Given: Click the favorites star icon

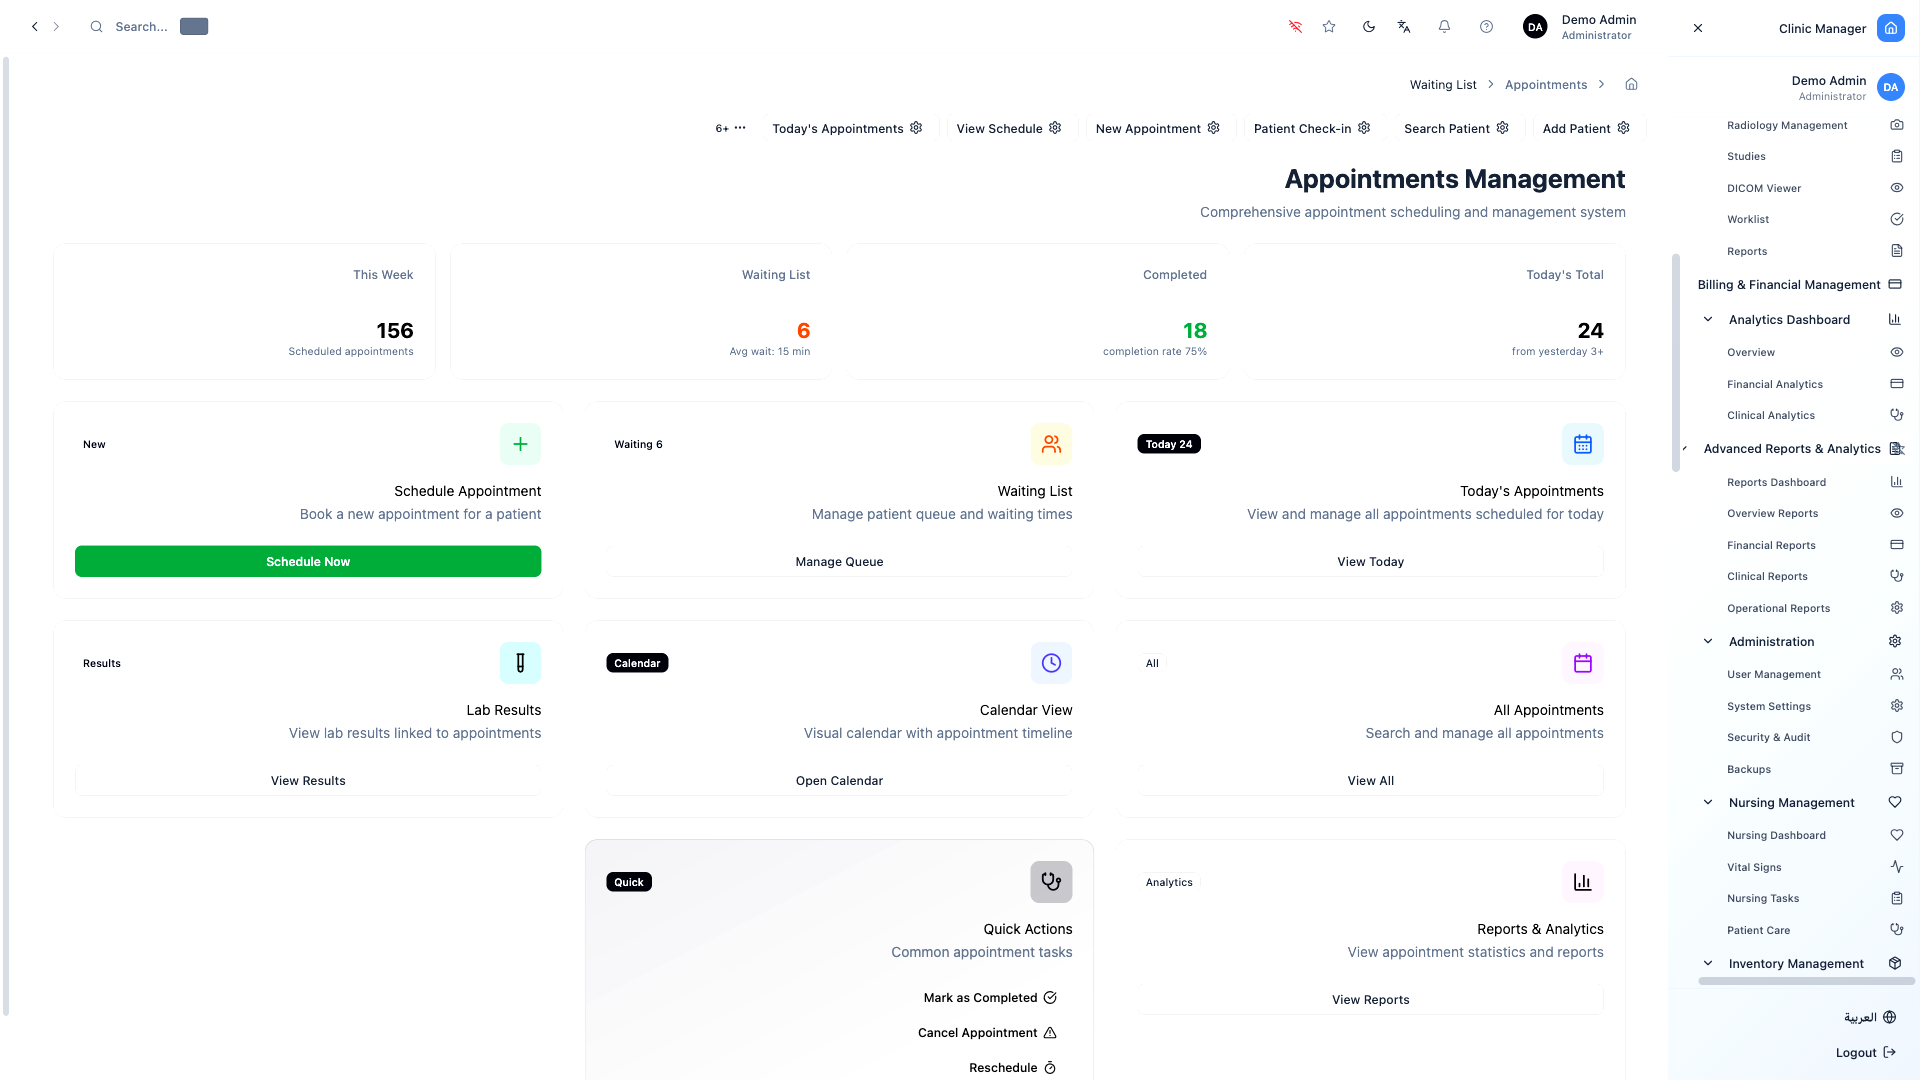Looking at the screenshot, I should coord(1329,27).
